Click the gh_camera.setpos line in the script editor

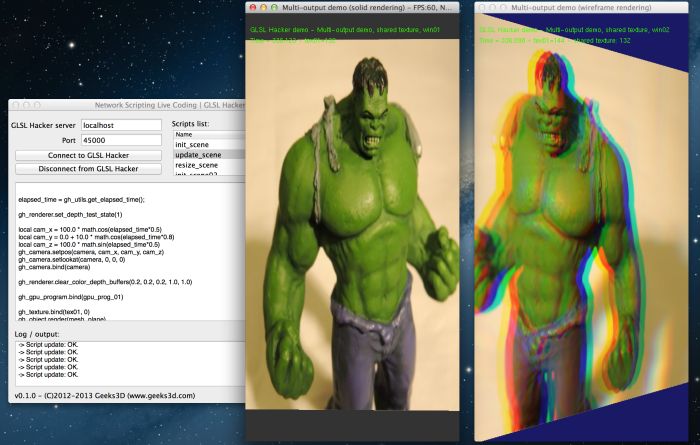pyautogui.click(x=91, y=252)
